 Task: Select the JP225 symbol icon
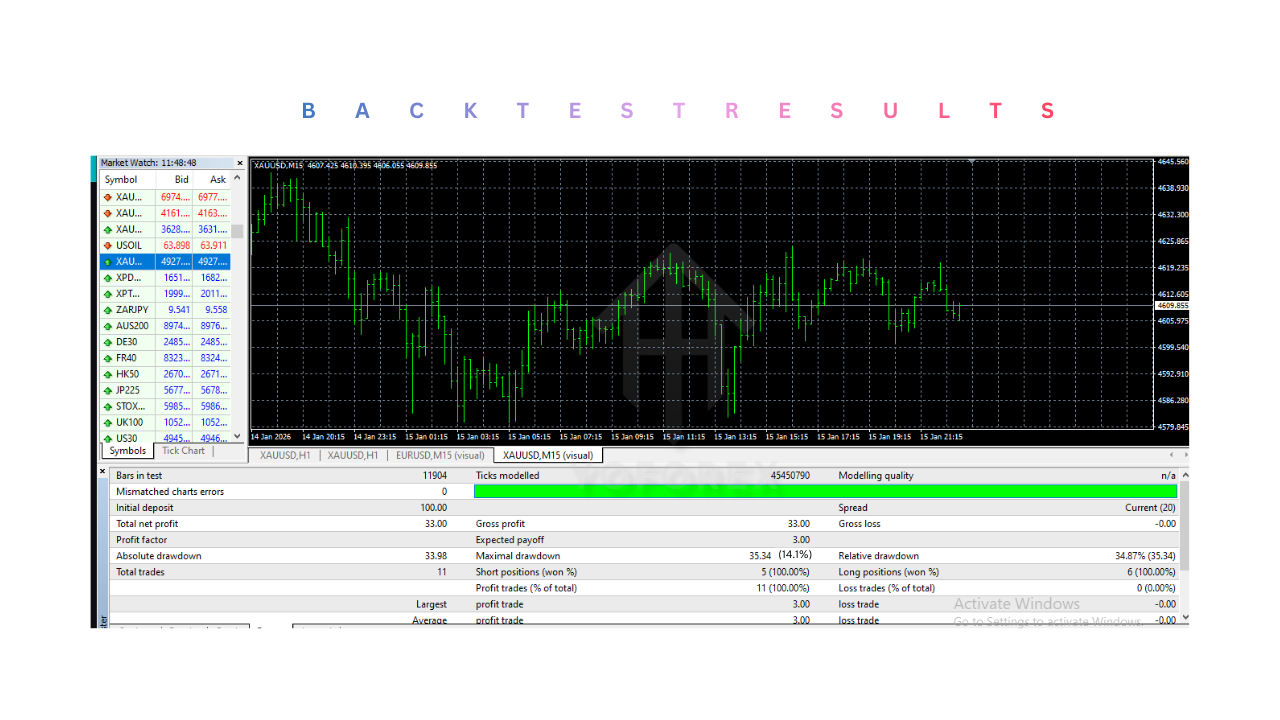(108, 390)
